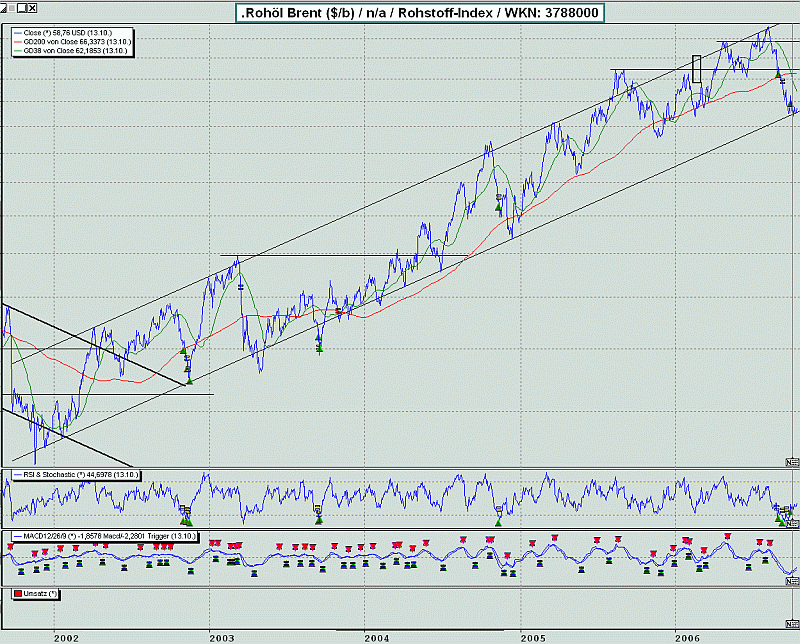Click the N= icon in the main price panel
The height and width of the screenshot is (644, 800).
click(792, 462)
